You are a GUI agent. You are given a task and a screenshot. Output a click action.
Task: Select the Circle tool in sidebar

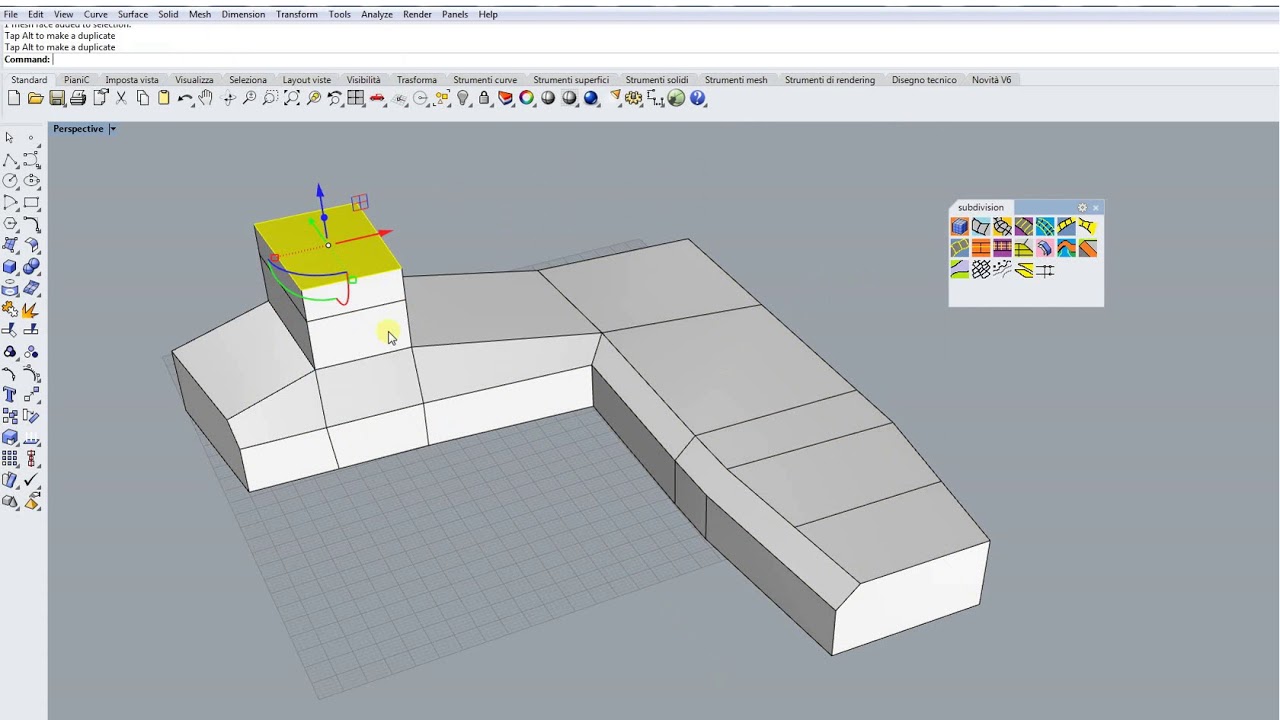tap(10, 181)
